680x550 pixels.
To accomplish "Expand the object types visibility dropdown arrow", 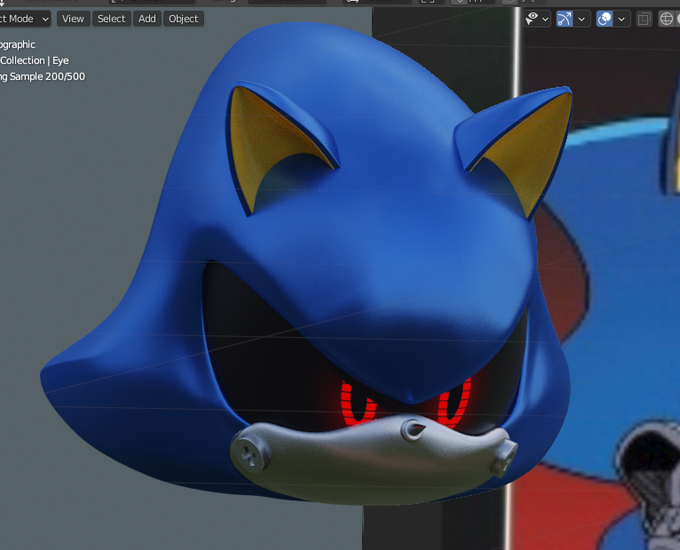I will (x=546, y=19).
